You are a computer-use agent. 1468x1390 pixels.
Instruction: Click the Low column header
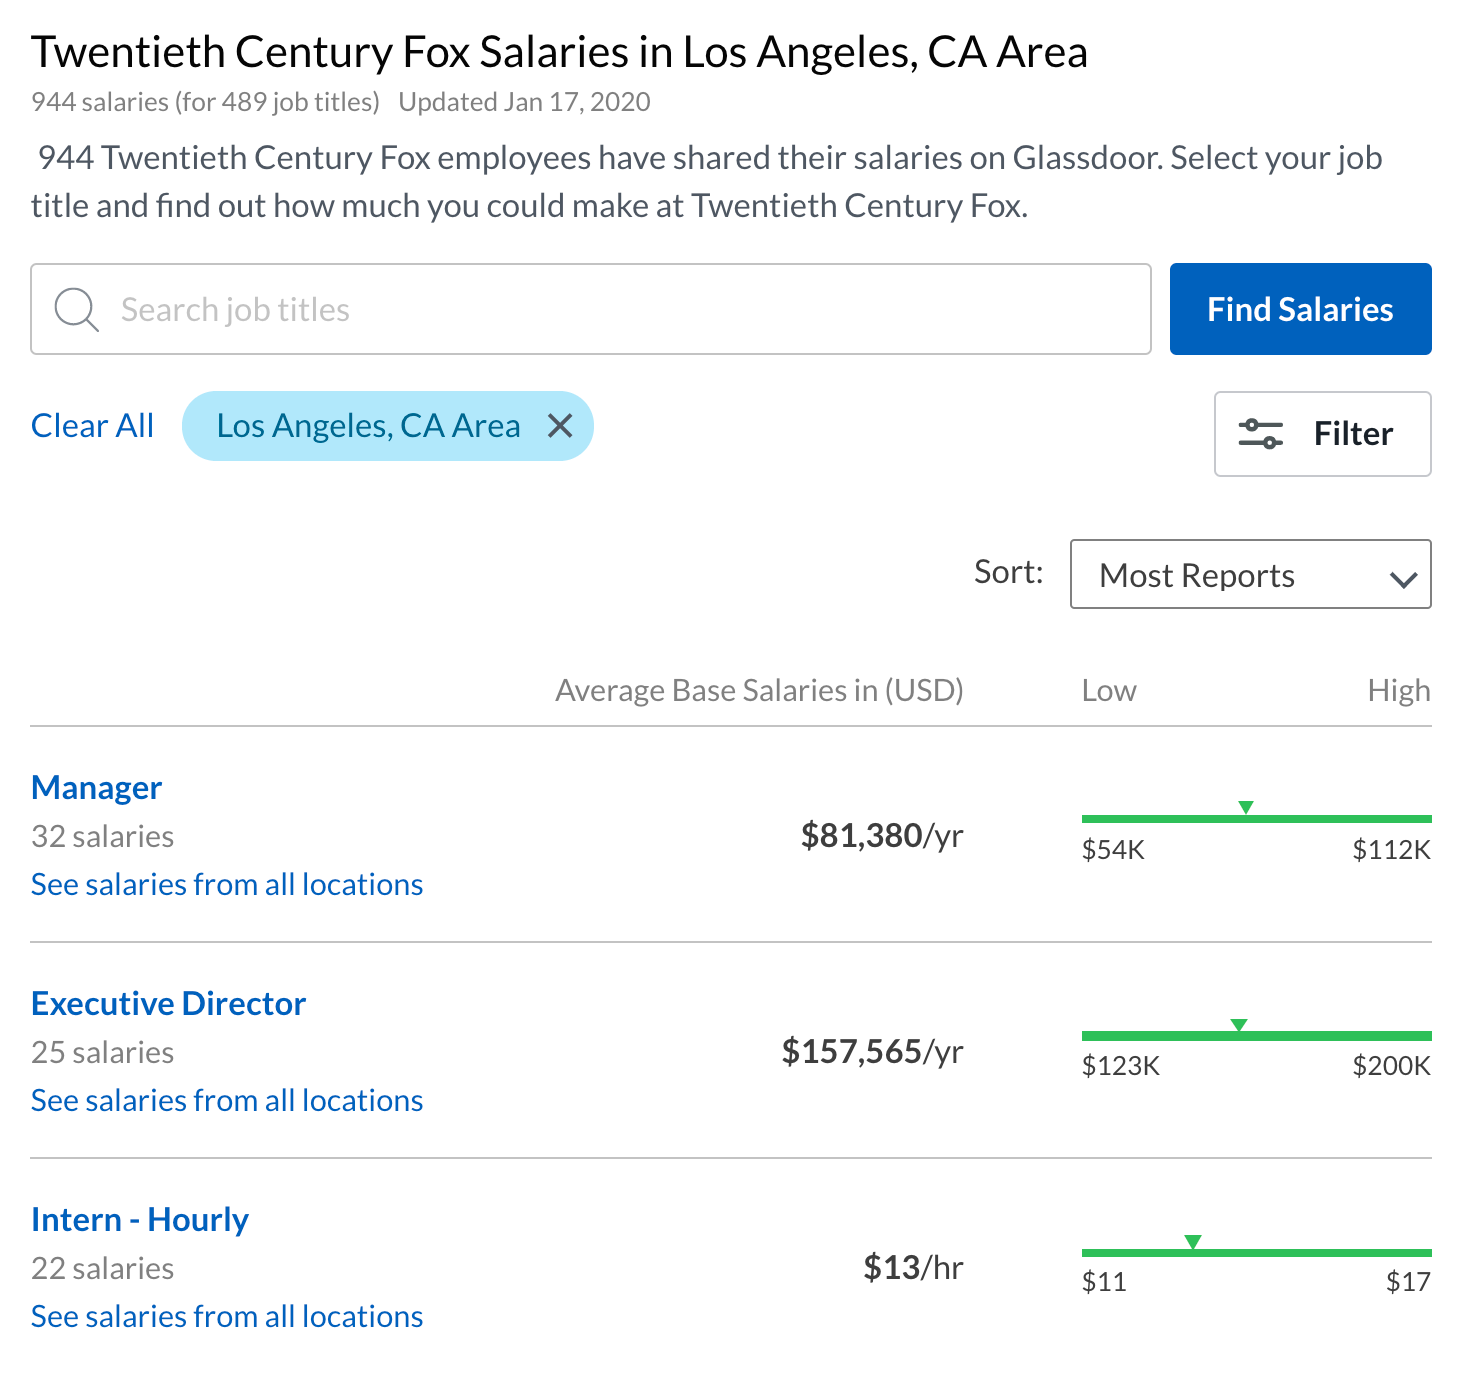tap(1109, 691)
